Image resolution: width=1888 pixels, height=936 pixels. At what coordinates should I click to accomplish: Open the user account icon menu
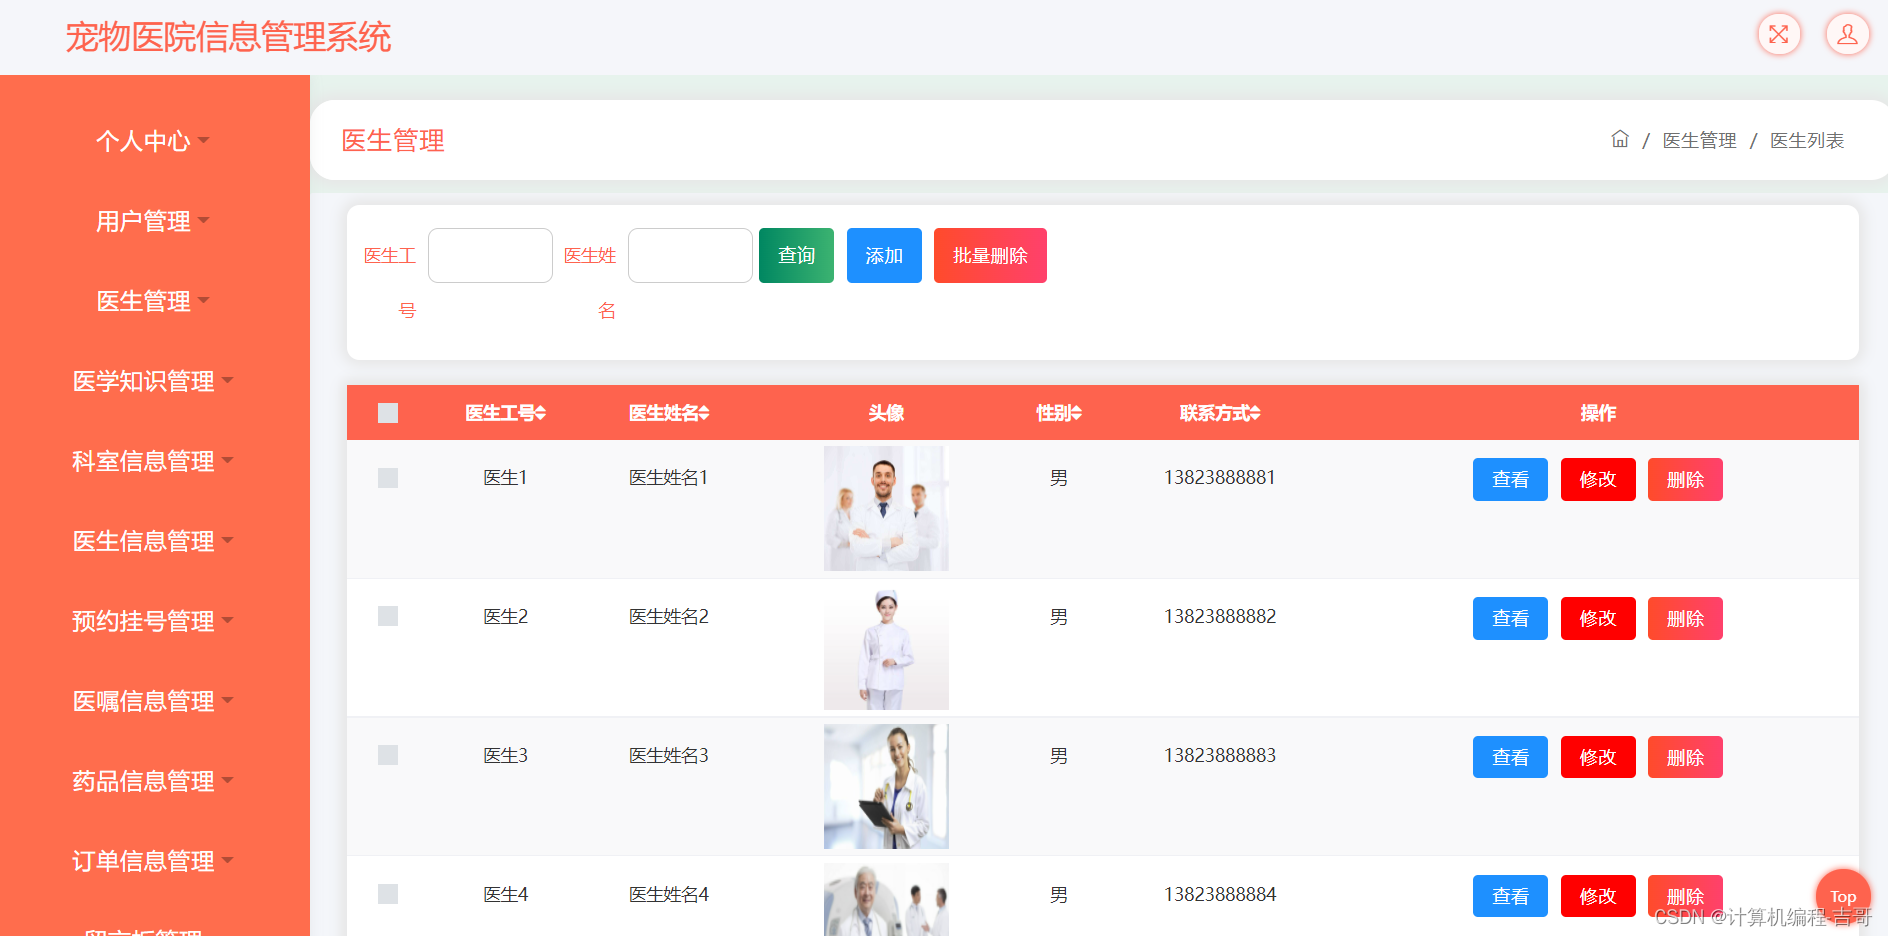(1847, 35)
